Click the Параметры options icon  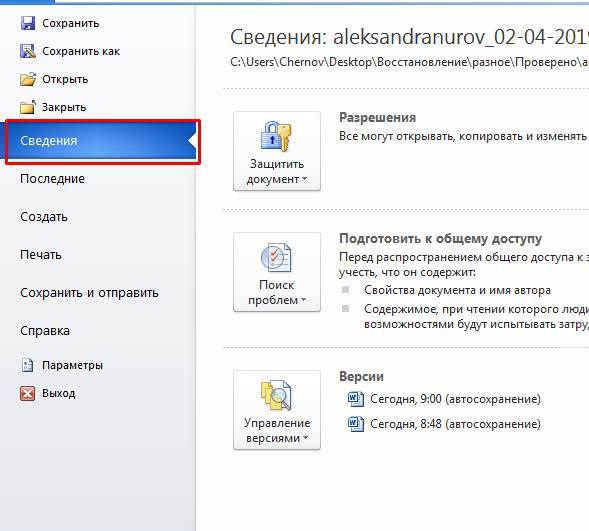pos(27,365)
